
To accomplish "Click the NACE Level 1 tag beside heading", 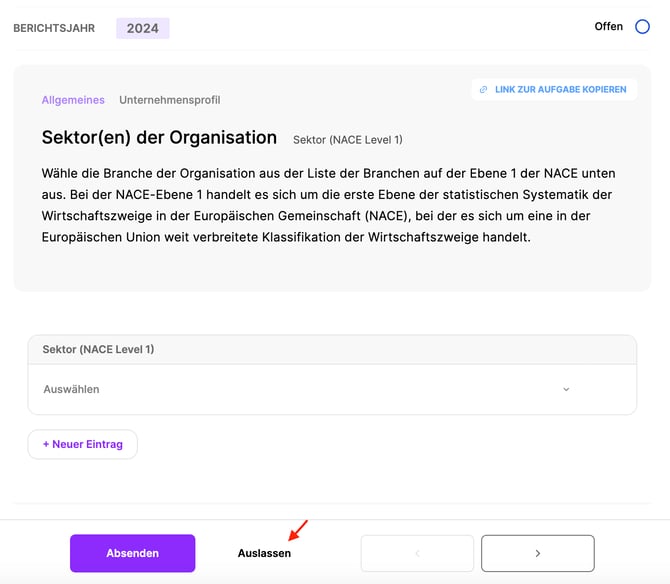I will (347, 139).
